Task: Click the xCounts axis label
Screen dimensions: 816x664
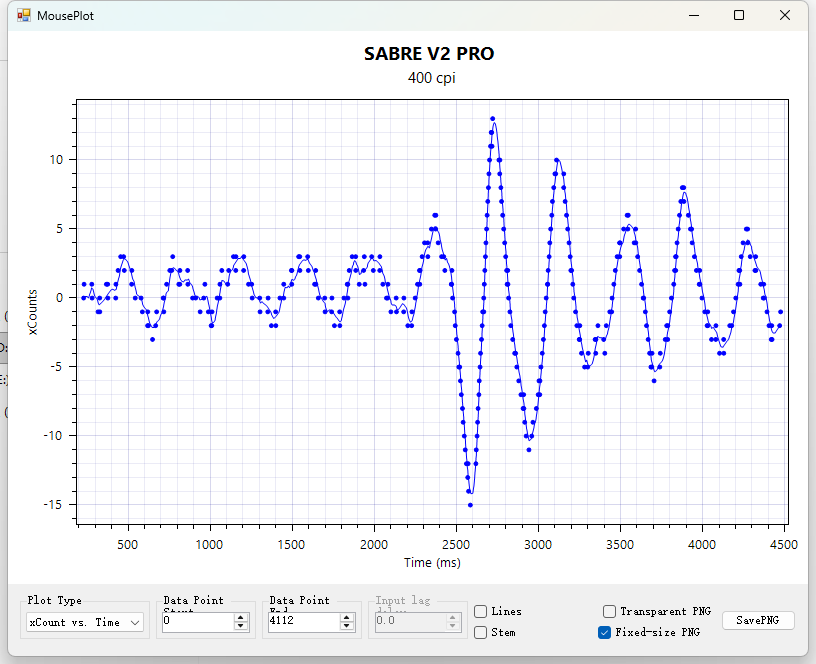Action: coord(32,312)
